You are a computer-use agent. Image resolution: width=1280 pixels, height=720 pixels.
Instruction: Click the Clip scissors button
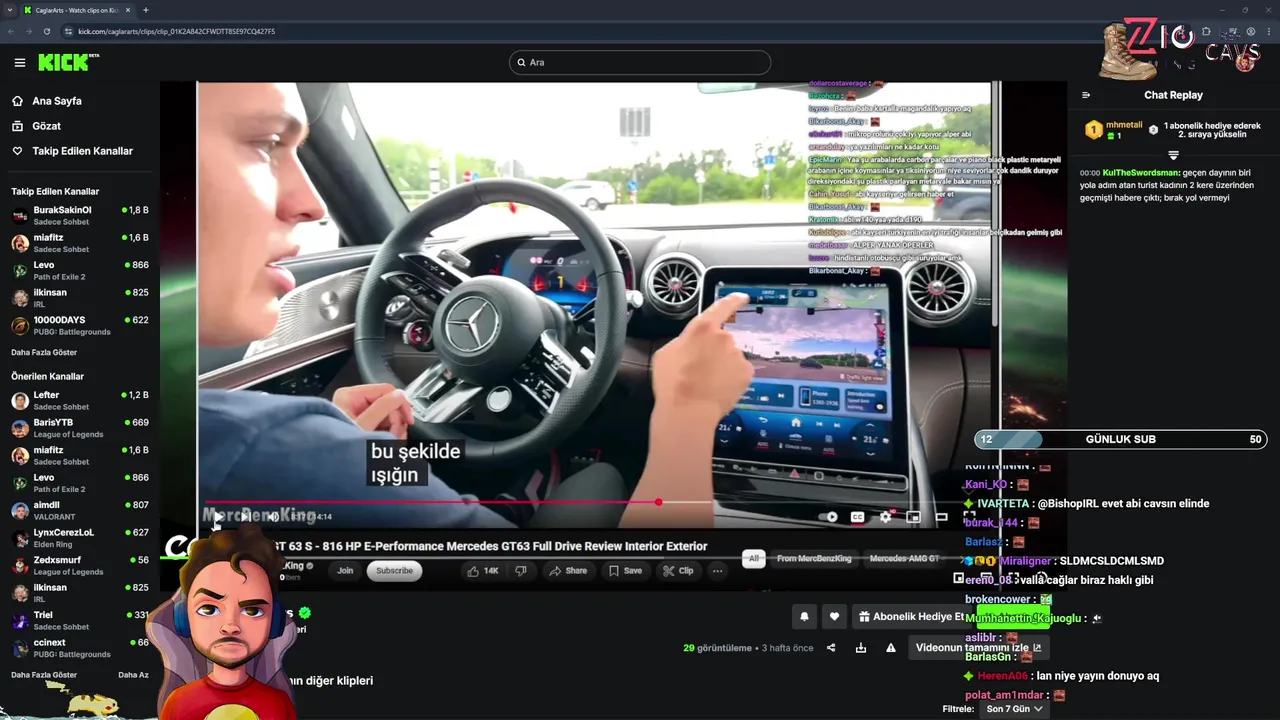pyautogui.click(x=678, y=571)
